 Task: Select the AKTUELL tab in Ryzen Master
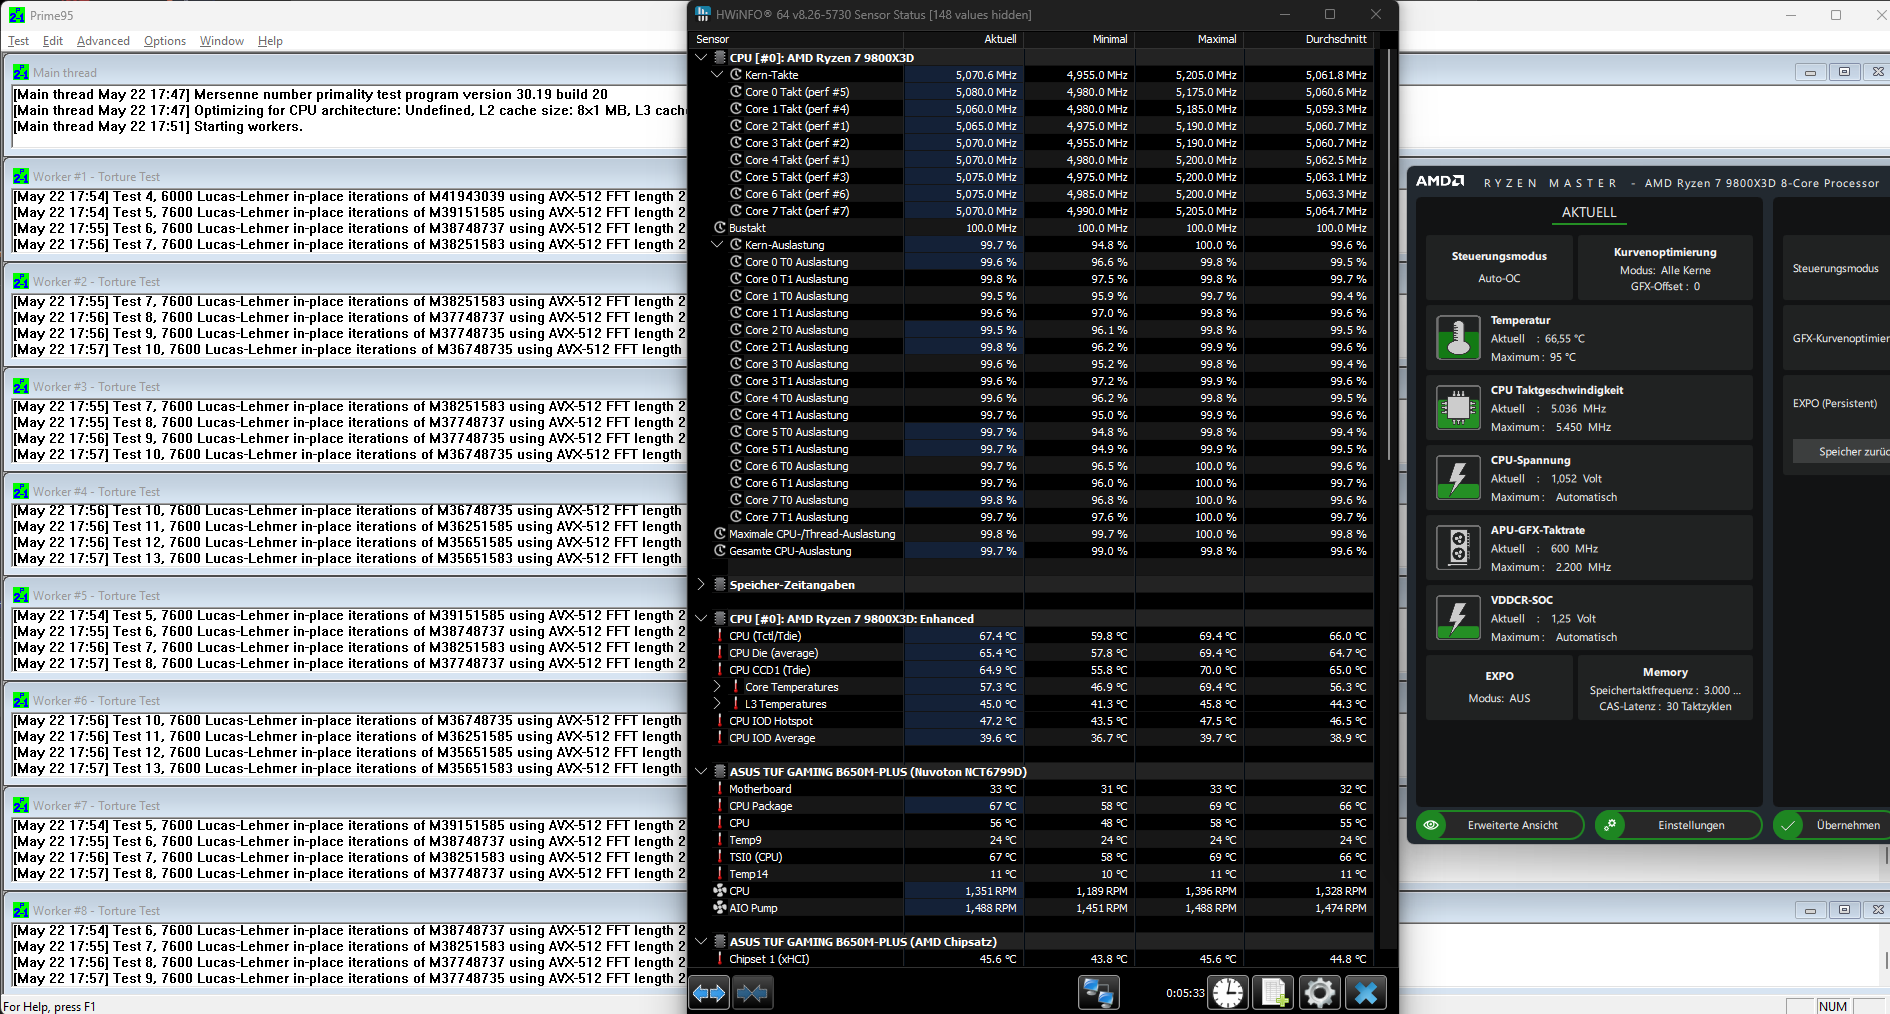coord(1589,213)
